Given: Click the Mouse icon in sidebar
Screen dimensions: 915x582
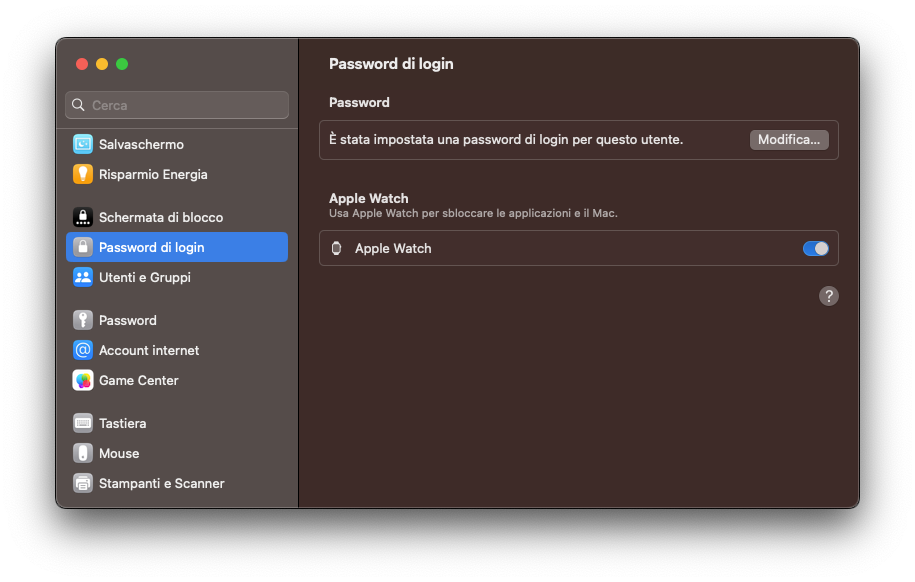Looking at the screenshot, I should [83, 453].
